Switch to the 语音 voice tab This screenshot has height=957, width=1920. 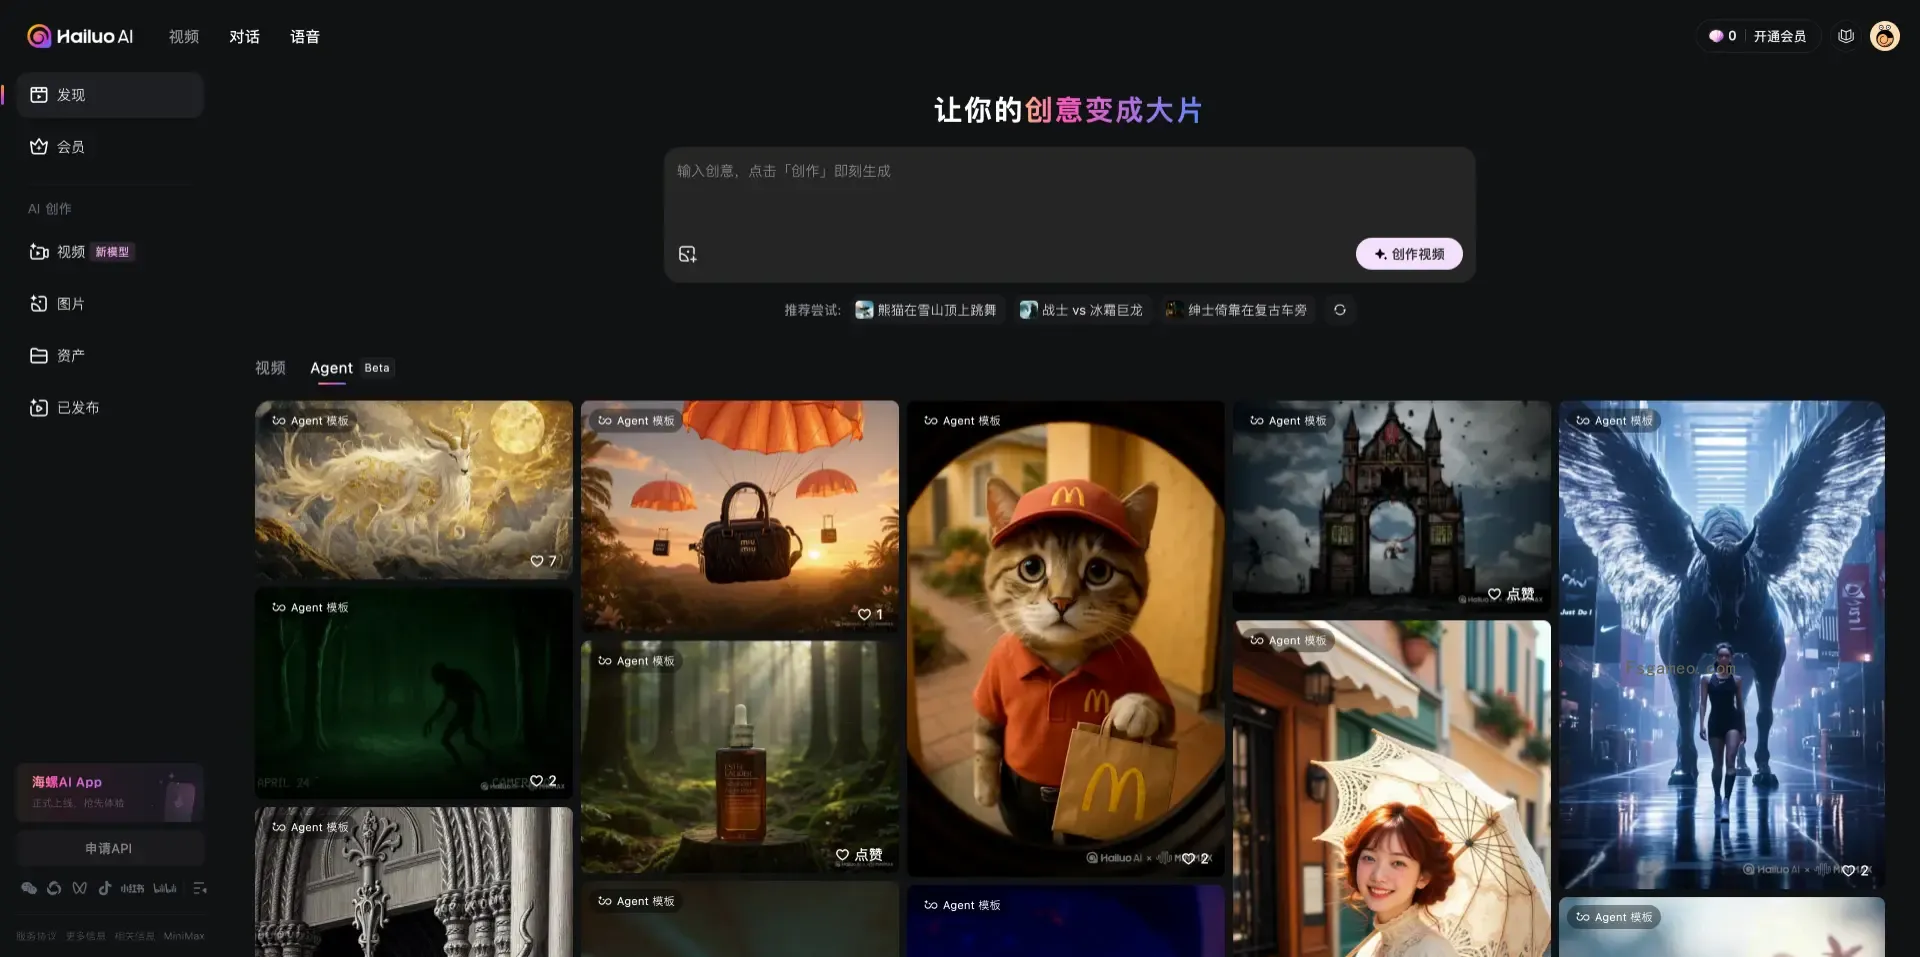[305, 37]
